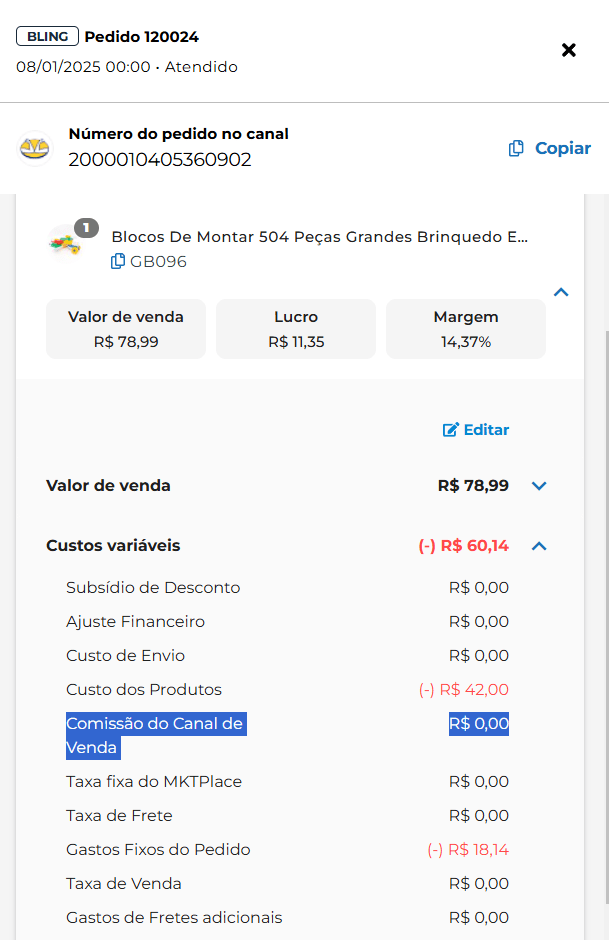The height and width of the screenshot is (940, 609).
Task: Click the Blocos De Montar product title
Action: tap(319, 237)
